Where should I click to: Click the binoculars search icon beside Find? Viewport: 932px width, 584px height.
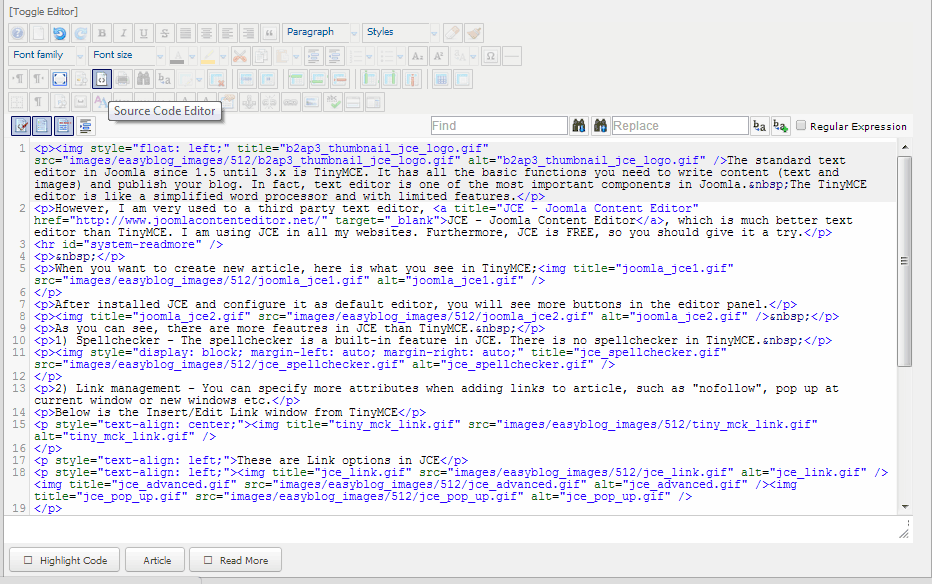click(x=579, y=126)
